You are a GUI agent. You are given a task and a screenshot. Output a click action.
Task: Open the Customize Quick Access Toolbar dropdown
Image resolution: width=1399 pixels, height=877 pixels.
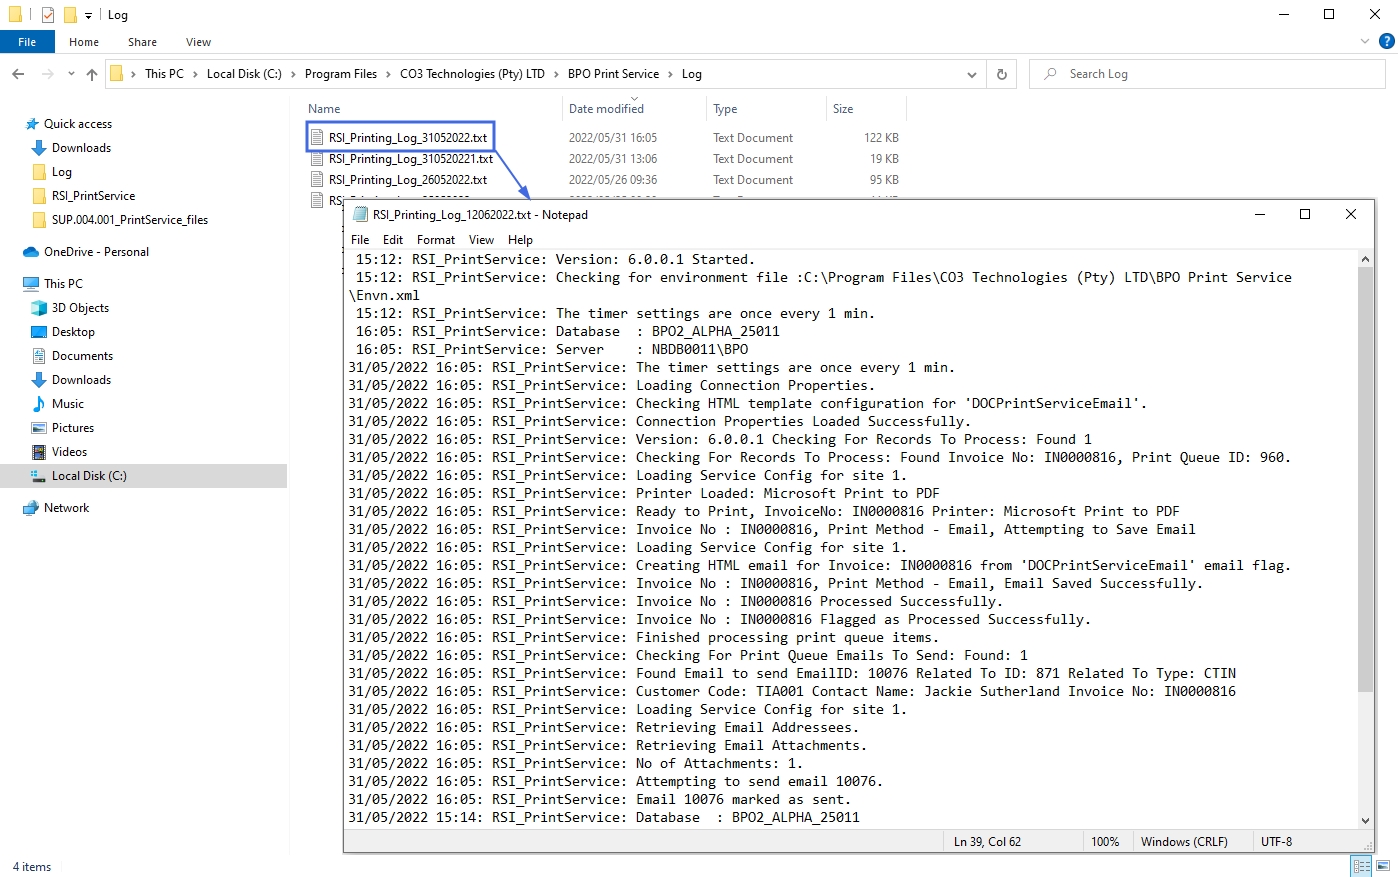tap(88, 15)
